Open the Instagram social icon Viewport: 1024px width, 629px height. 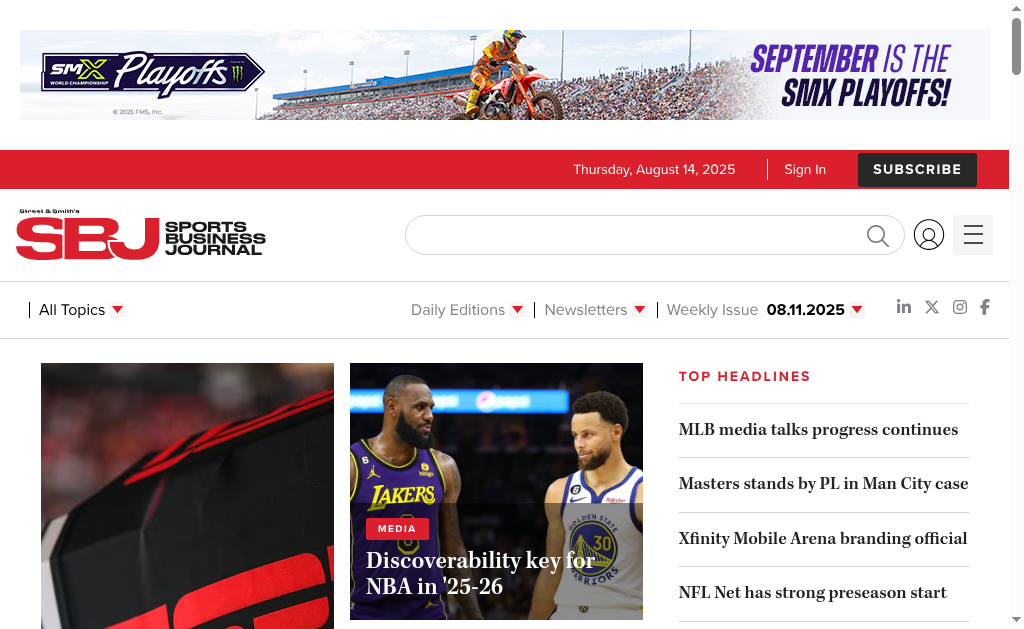point(959,307)
